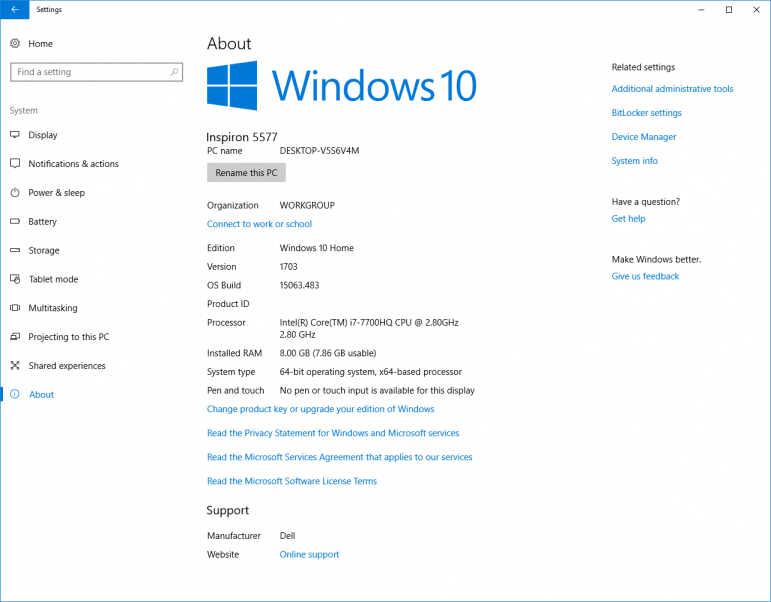Maximize the Settings window

point(729,9)
